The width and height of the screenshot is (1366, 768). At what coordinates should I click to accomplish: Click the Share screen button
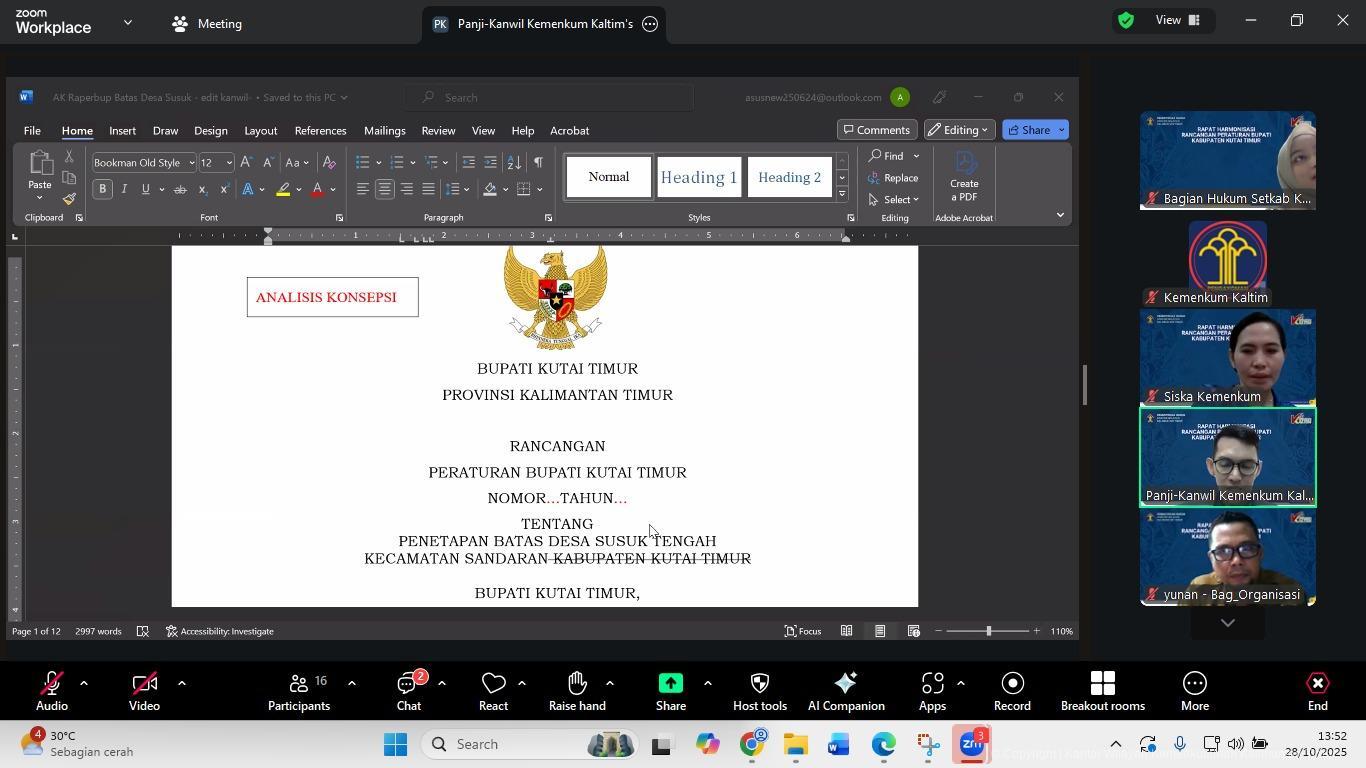coord(670,689)
